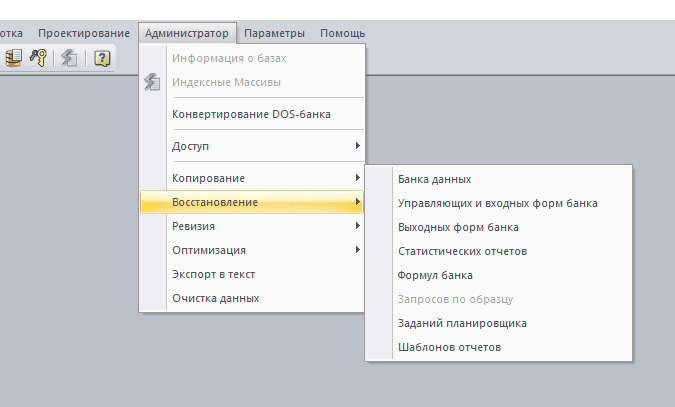
Task: Choose Шаблонов отчетов entry
Action: click(449, 347)
